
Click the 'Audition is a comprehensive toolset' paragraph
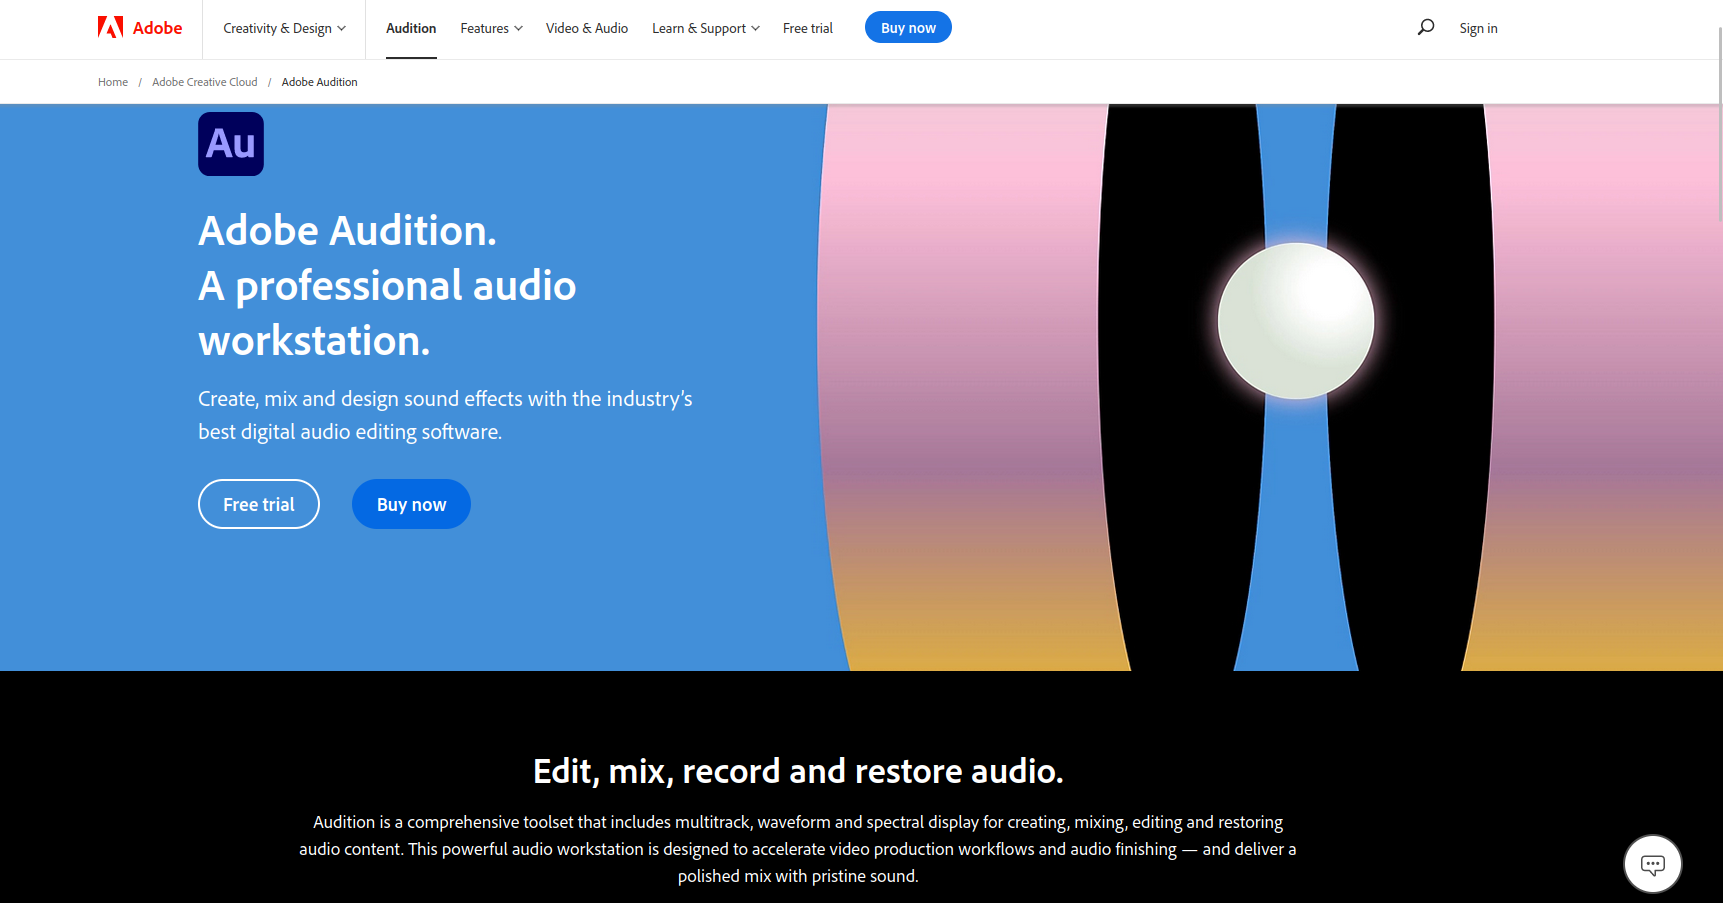pos(798,849)
